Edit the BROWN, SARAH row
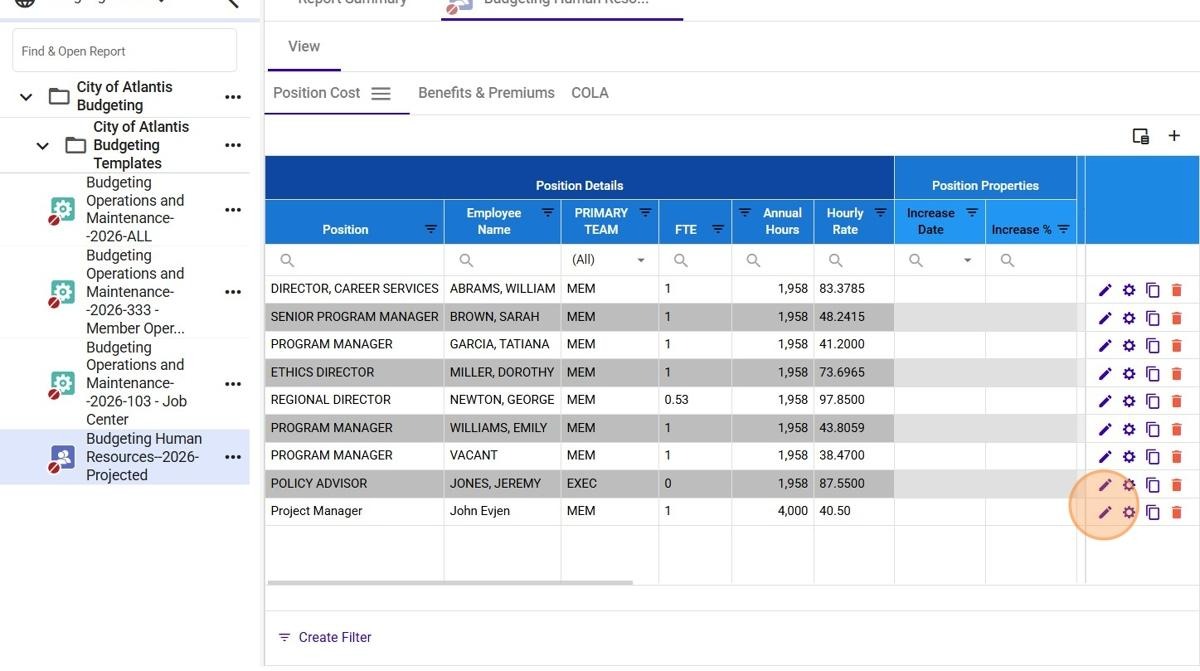The width and height of the screenshot is (1200, 671). (1105, 318)
